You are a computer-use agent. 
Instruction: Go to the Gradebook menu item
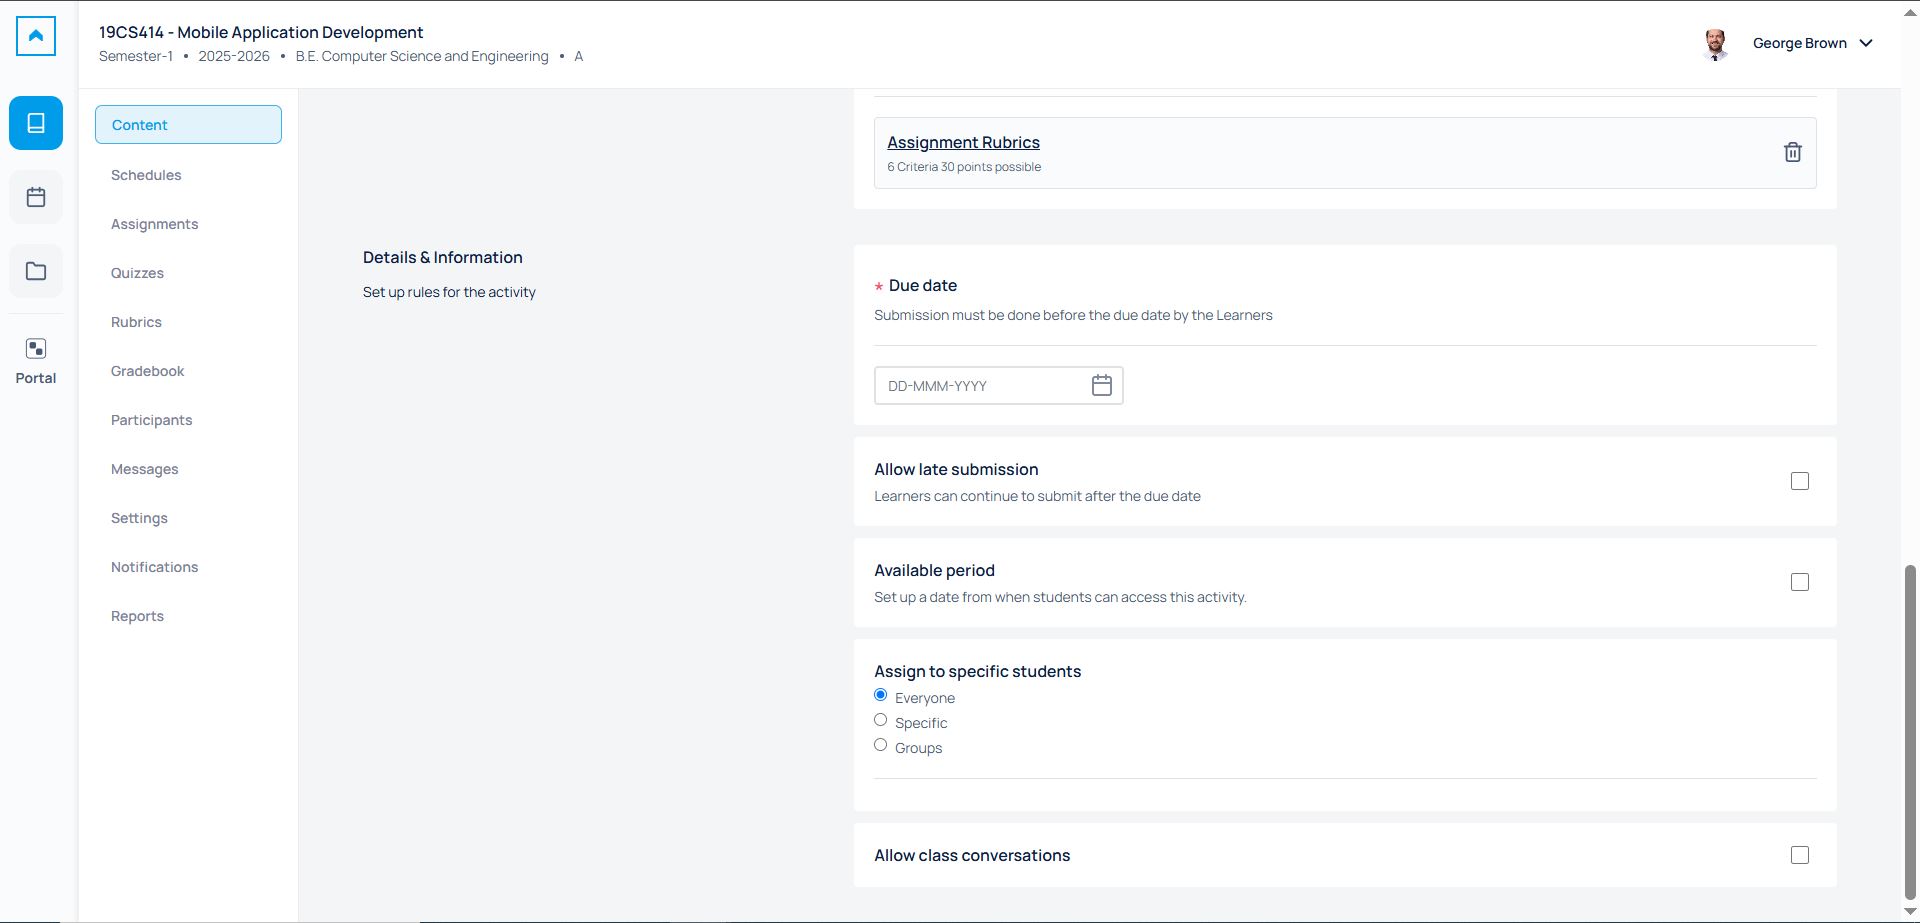[147, 371]
